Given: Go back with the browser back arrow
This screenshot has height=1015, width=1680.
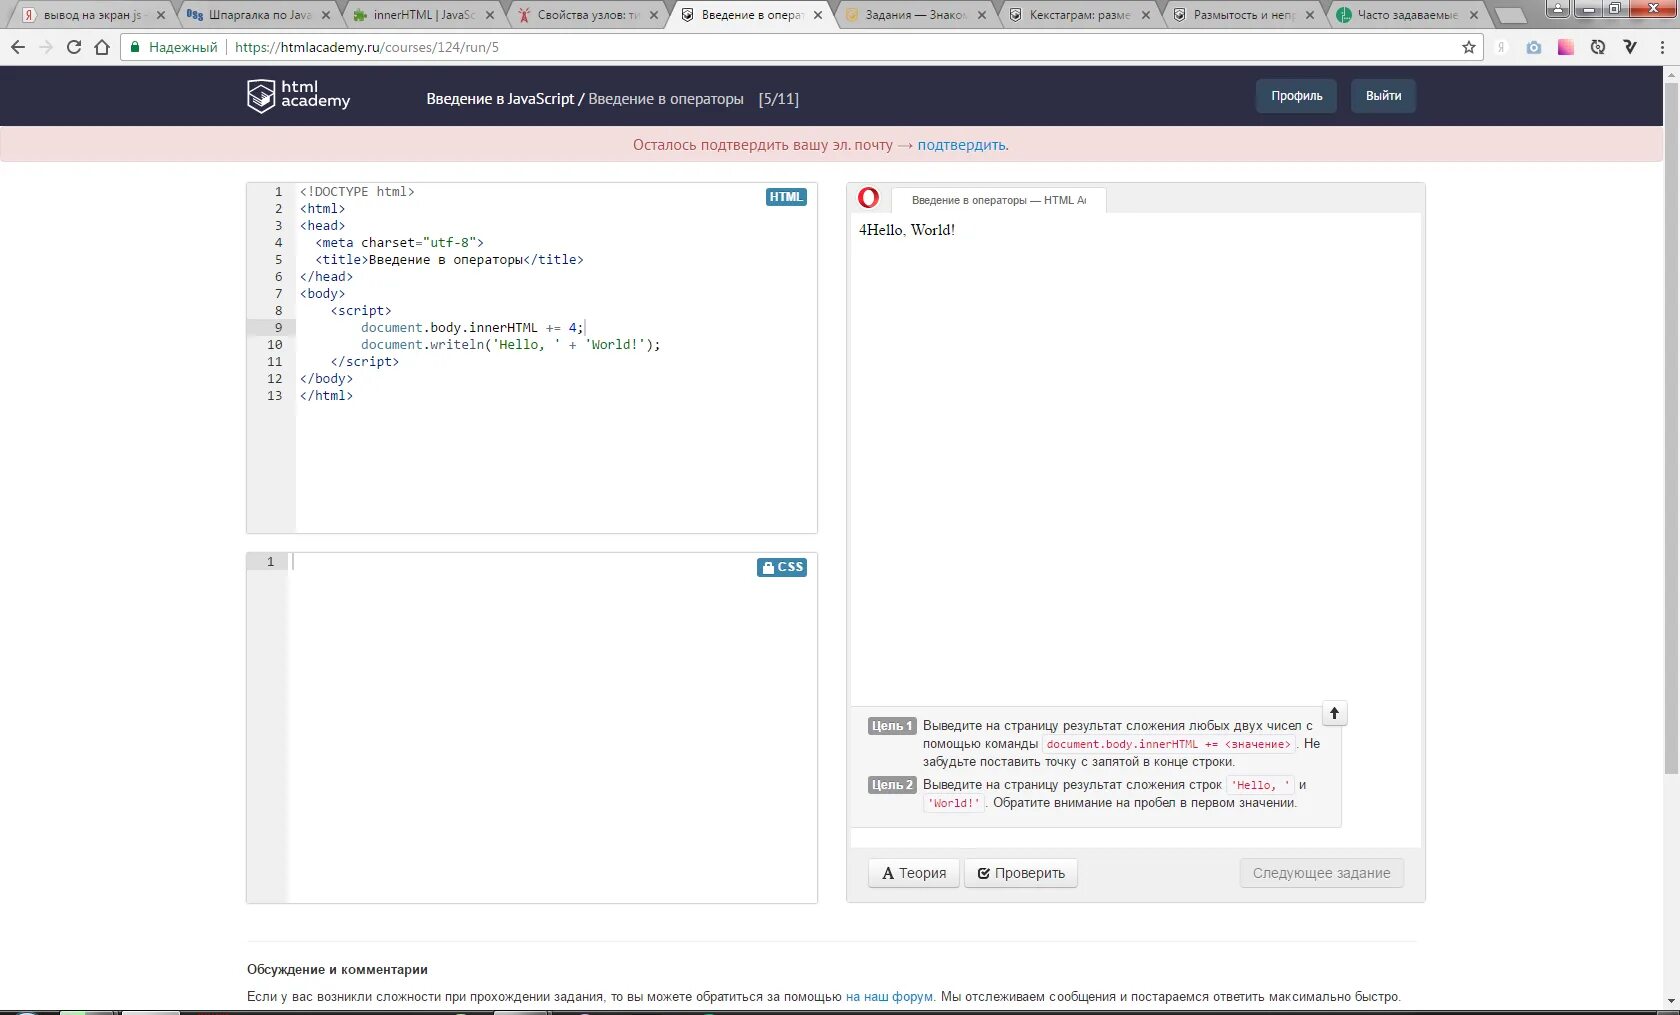Looking at the screenshot, I should 18,47.
